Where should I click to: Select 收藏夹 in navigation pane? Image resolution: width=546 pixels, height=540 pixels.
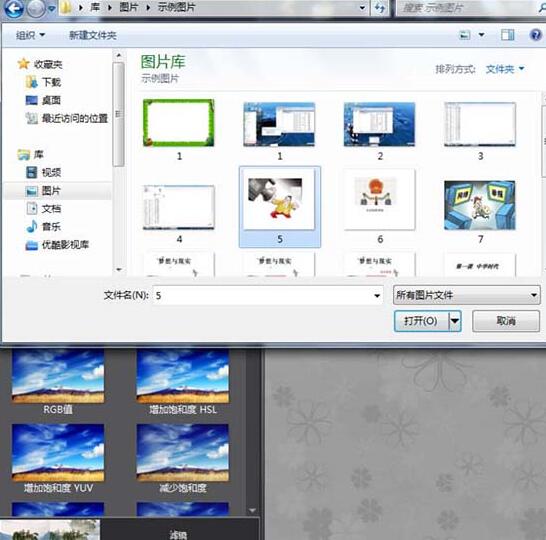(x=40, y=64)
